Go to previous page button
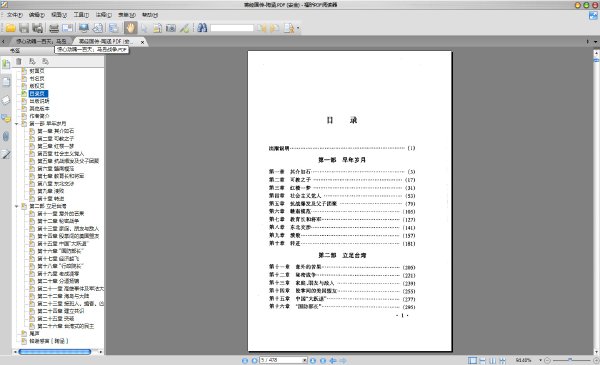Viewport: 600px width, 365px height. tap(254, 360)
